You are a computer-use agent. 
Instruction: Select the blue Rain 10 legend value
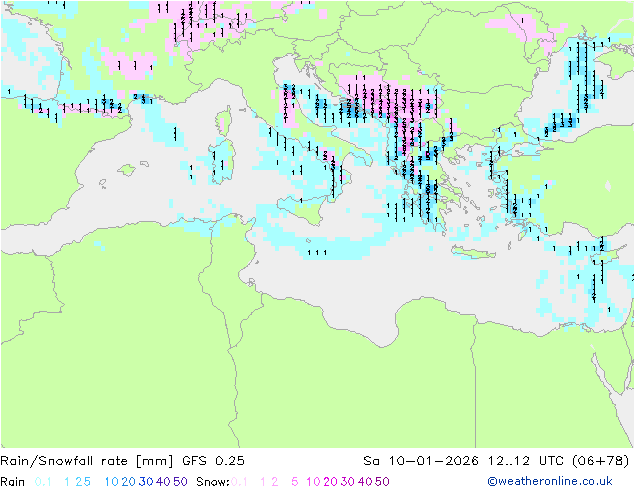point(111,482)
